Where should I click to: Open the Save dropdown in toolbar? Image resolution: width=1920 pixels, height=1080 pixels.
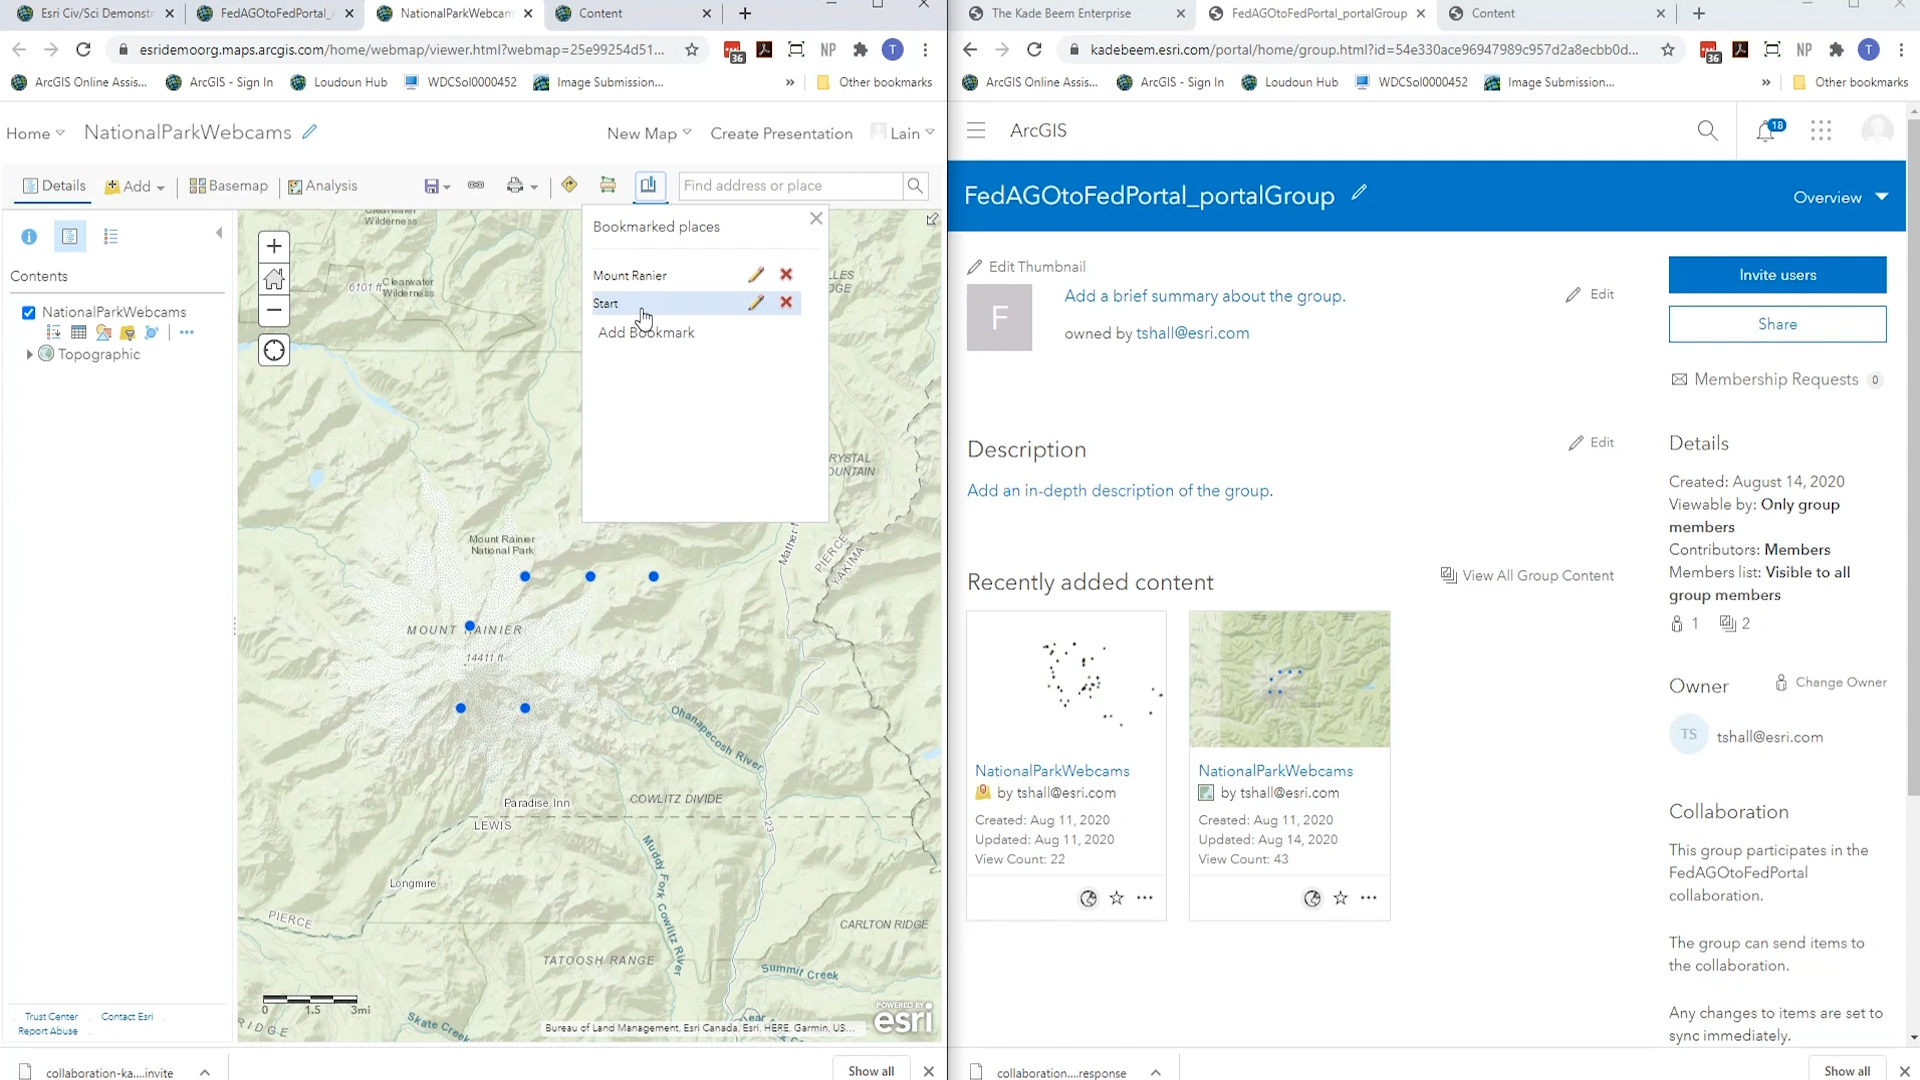pos(437,186)
